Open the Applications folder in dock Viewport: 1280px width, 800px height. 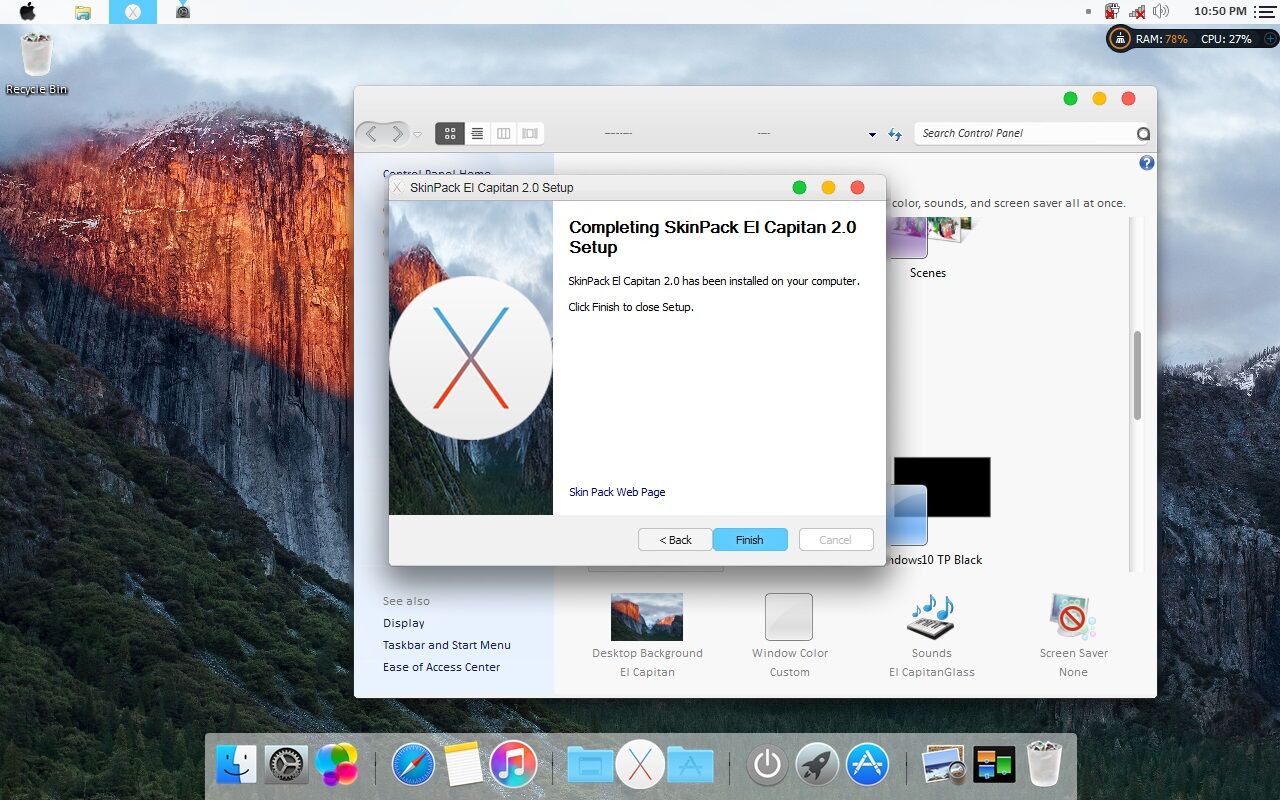(x=690, y=765)
